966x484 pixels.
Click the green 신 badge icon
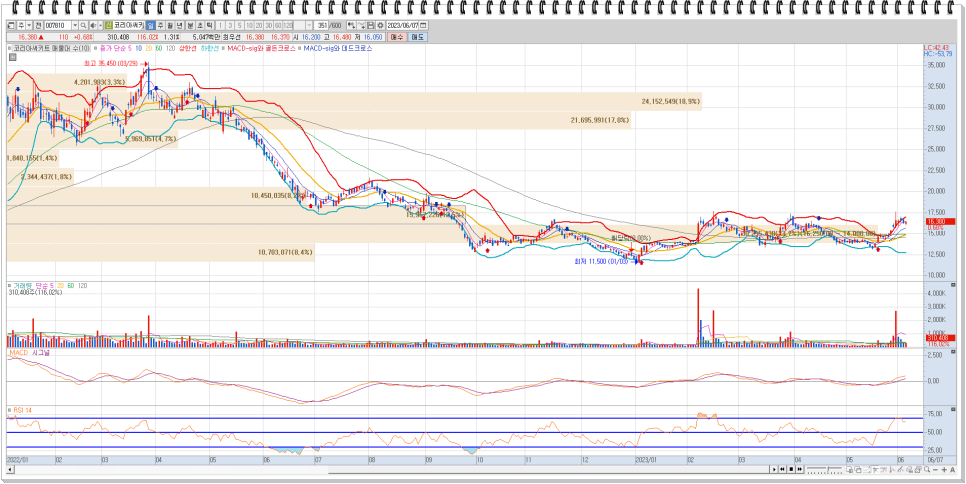pyautogui.click(x=108, y=25)
